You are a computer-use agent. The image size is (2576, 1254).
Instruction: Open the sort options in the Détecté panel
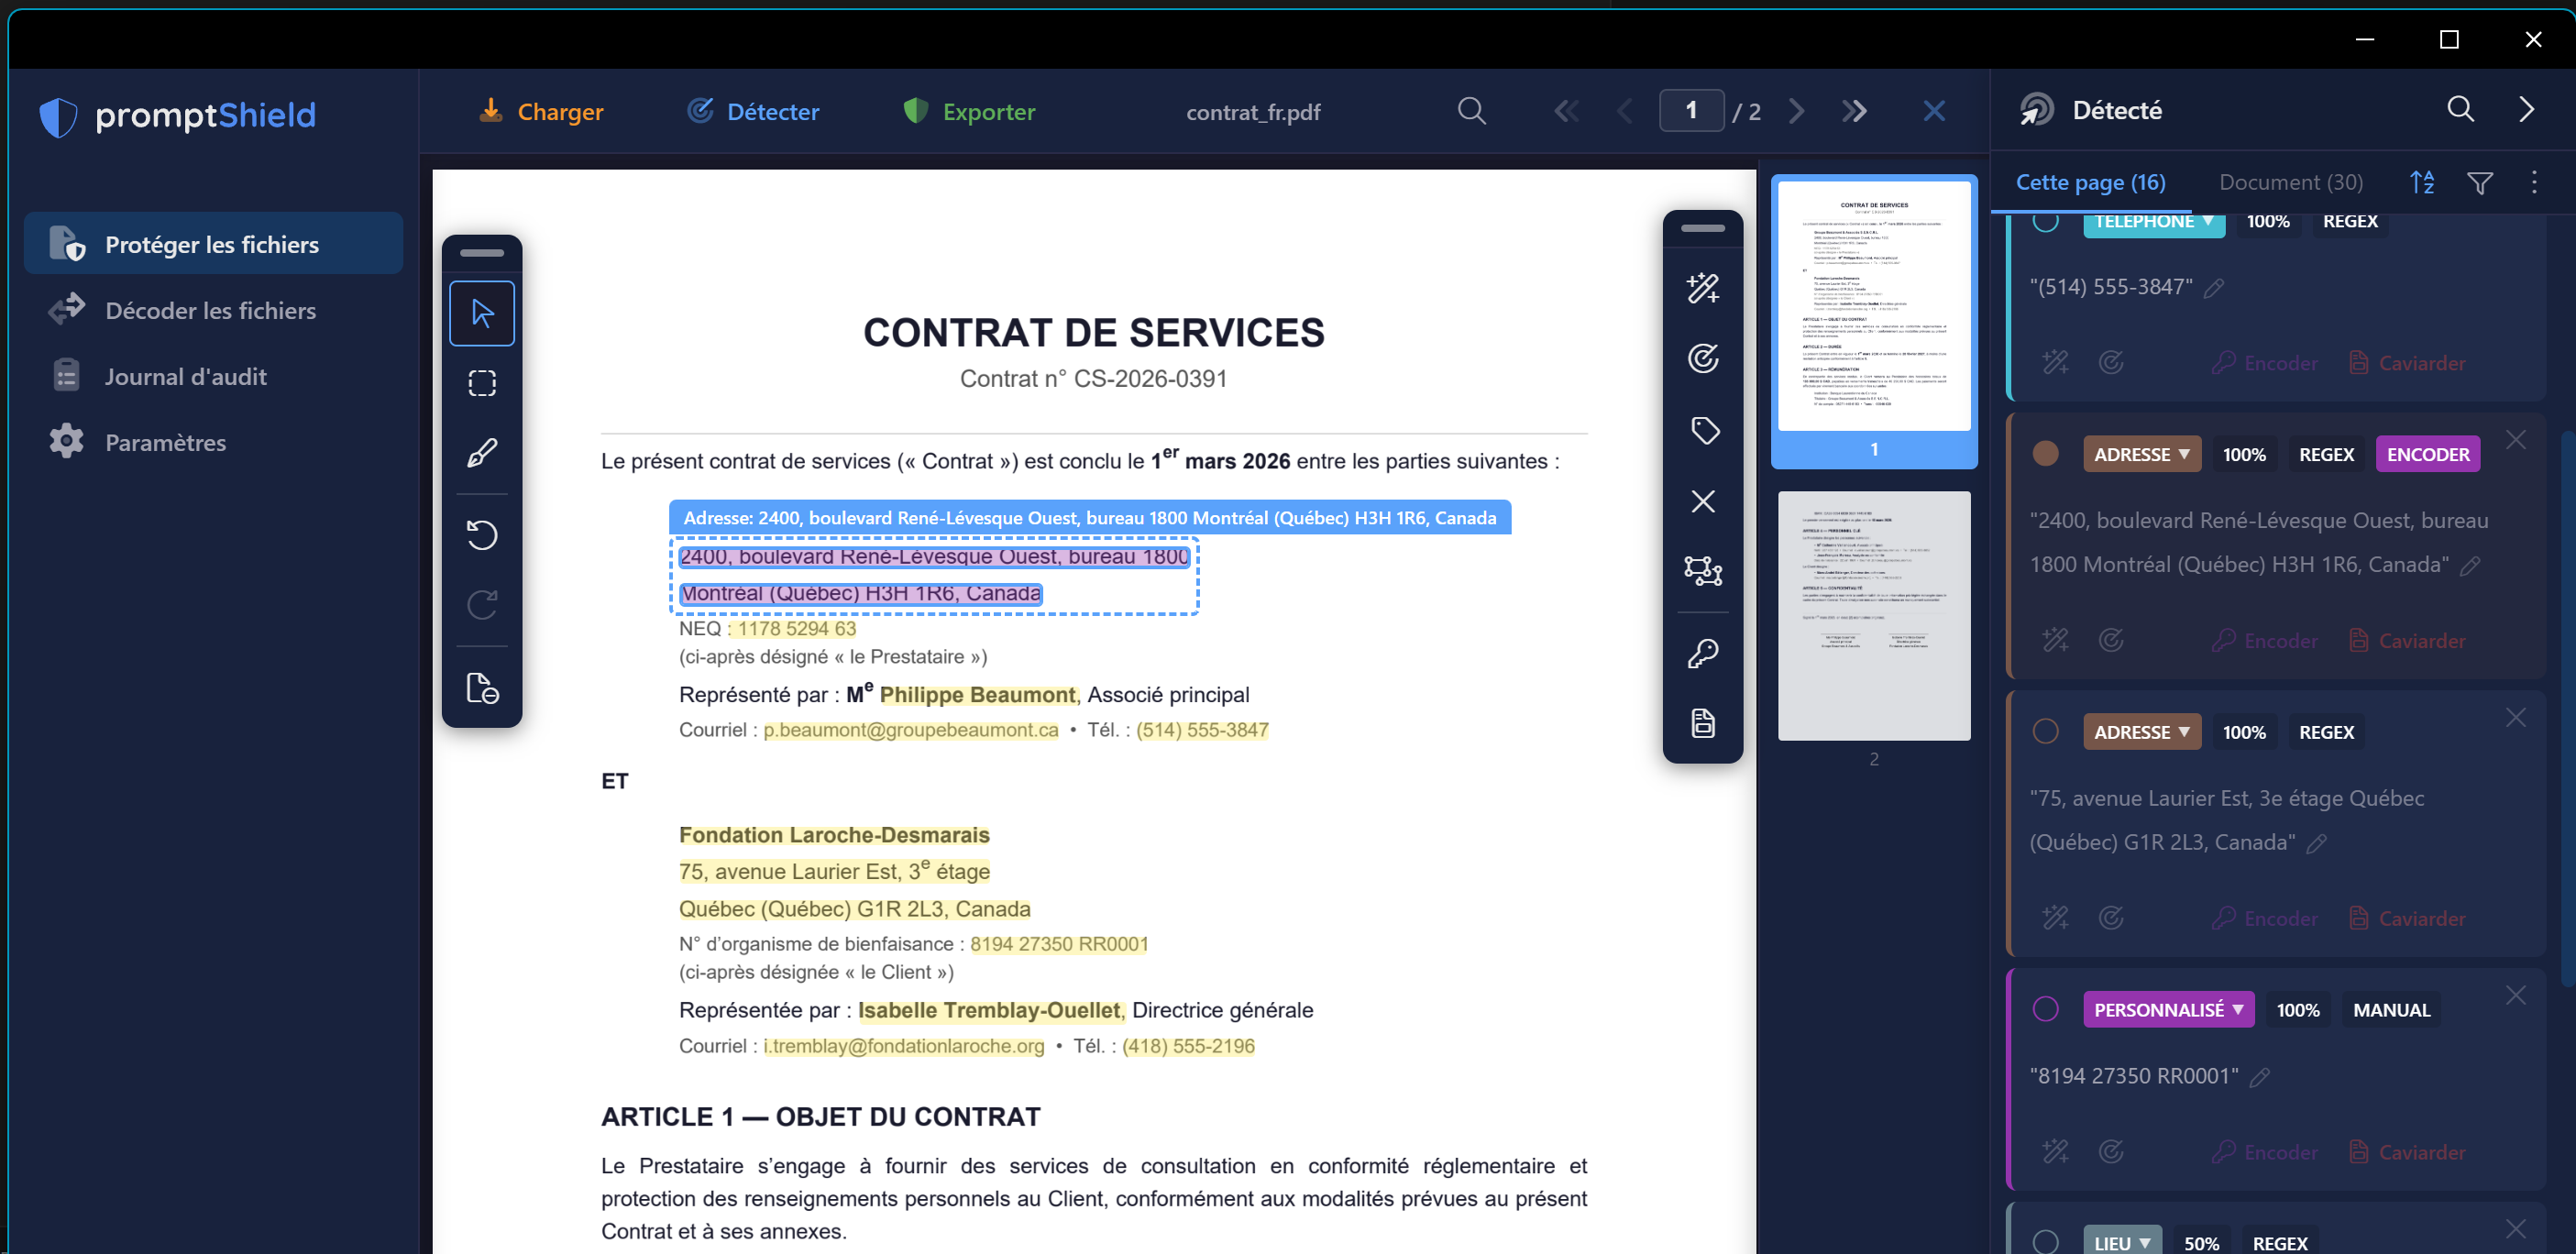pyautogui.click(x=2423, y=182)
